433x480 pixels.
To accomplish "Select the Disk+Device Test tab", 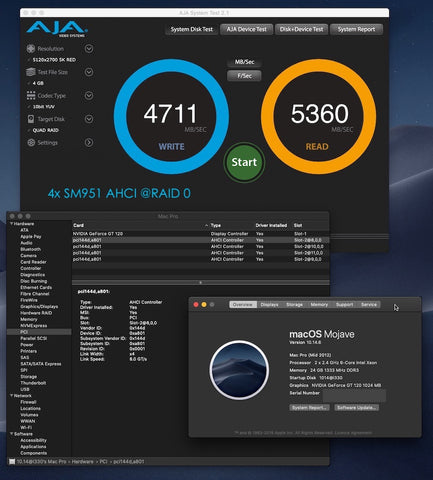I will (301, 29).
